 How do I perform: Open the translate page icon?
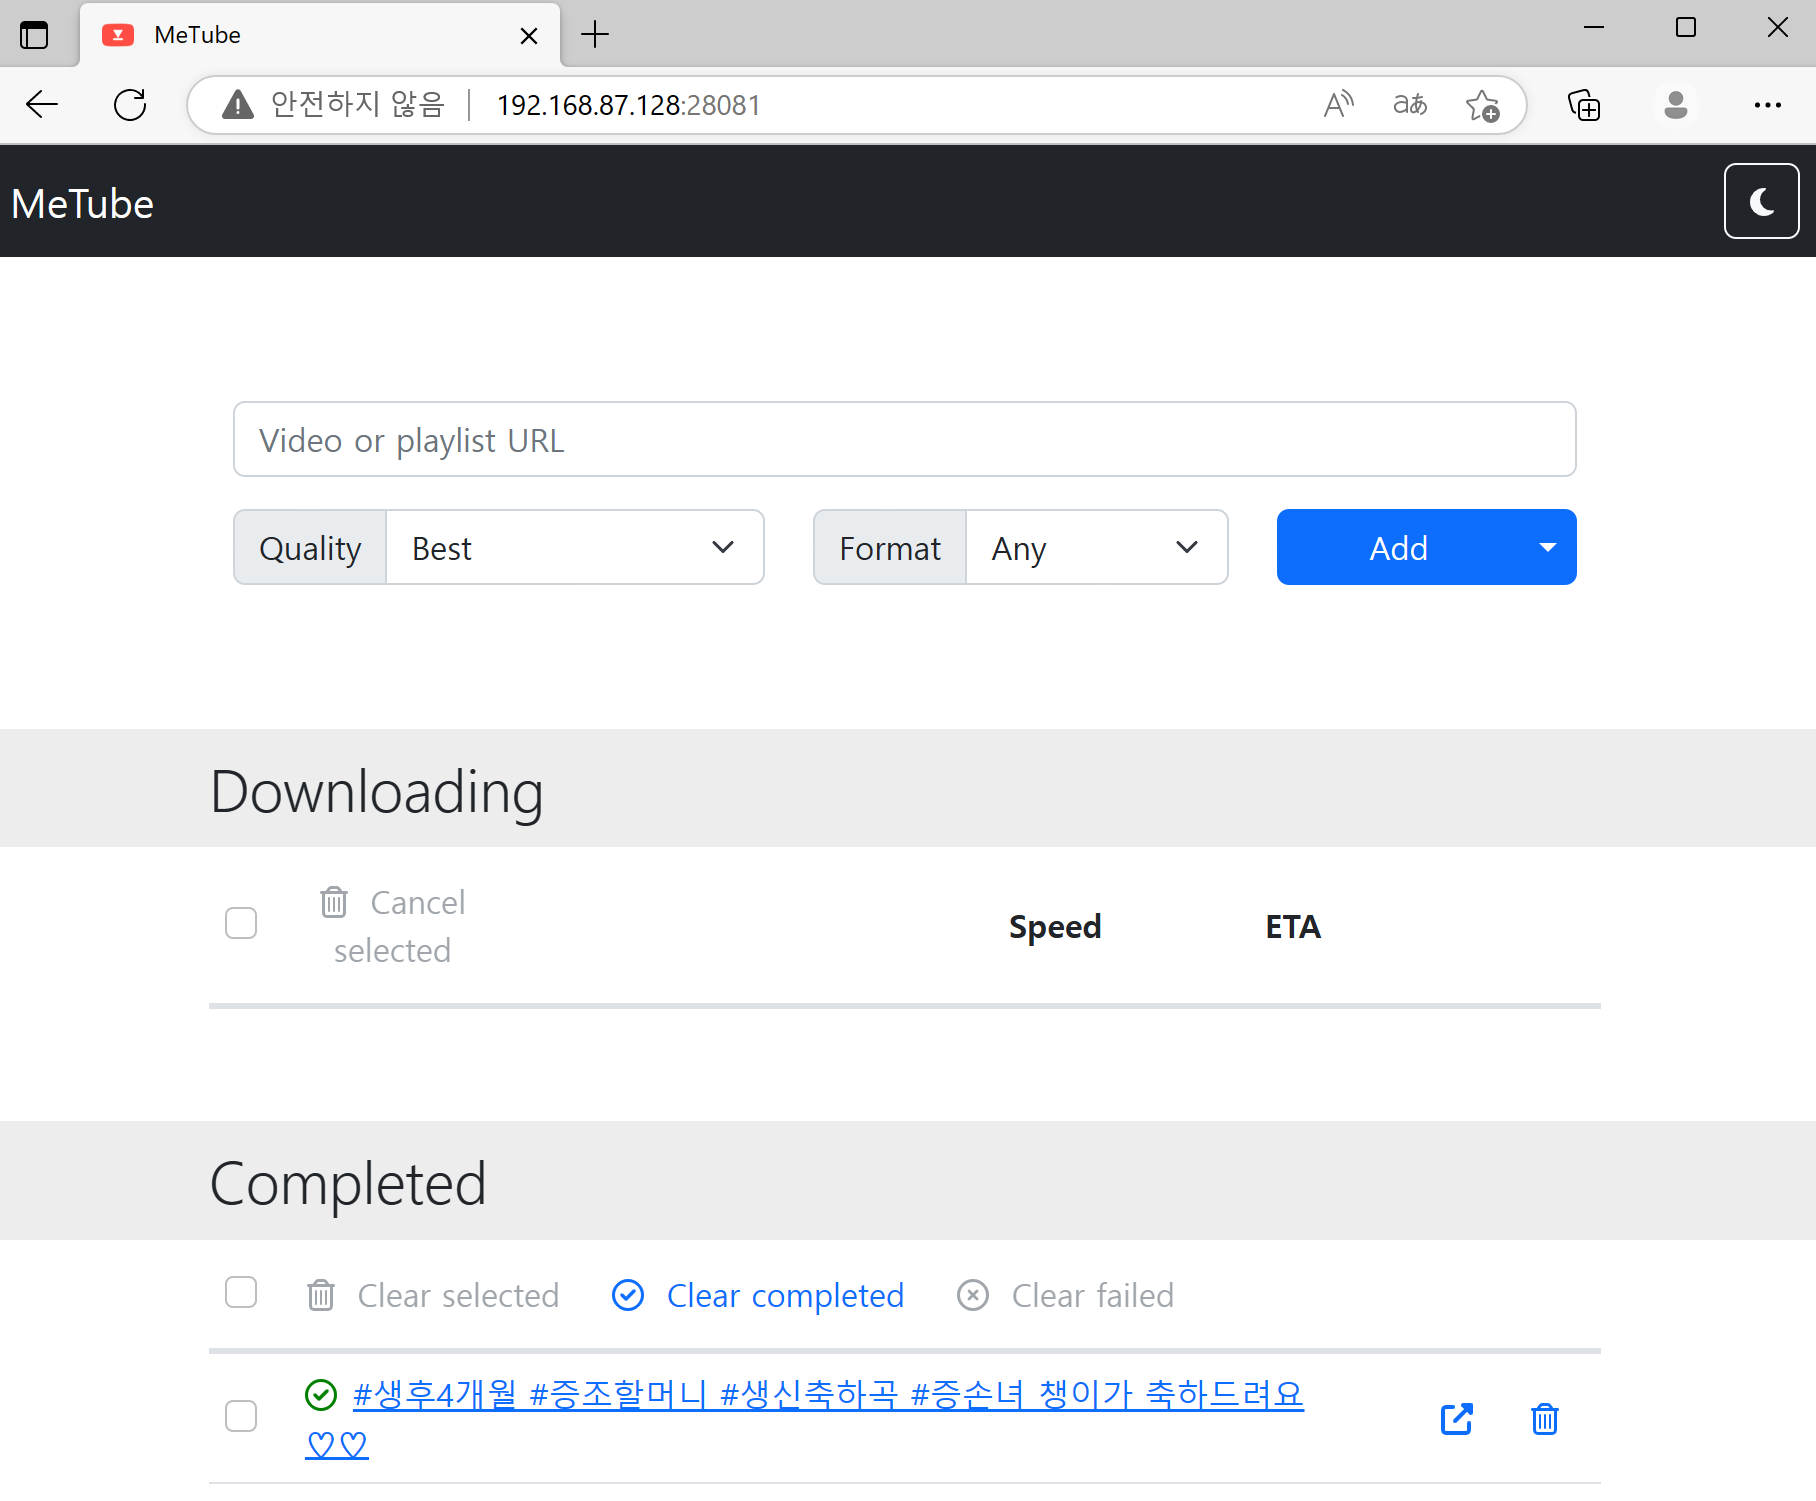tap(1410, 104)
